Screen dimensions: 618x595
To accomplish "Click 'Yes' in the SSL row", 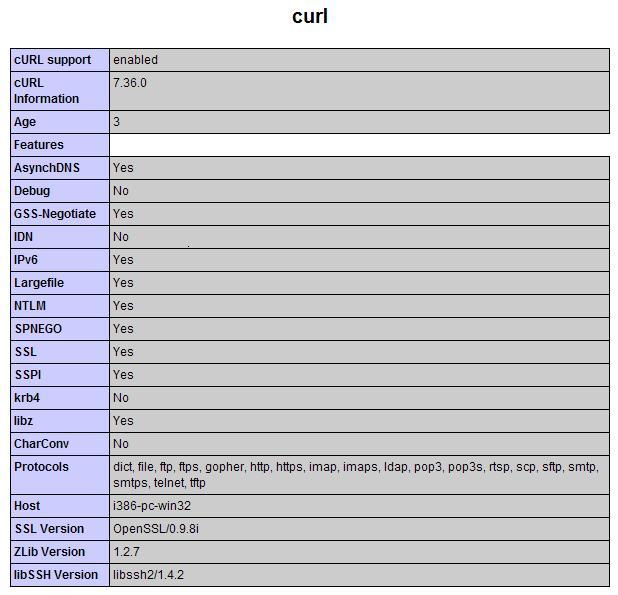I will [123, 352].
